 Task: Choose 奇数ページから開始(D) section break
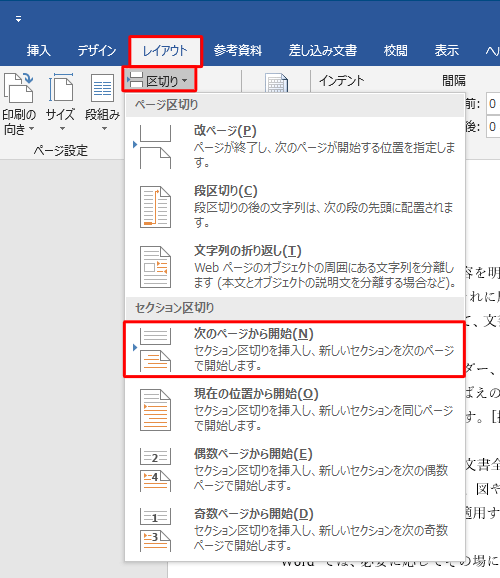[x=295, y=530]
